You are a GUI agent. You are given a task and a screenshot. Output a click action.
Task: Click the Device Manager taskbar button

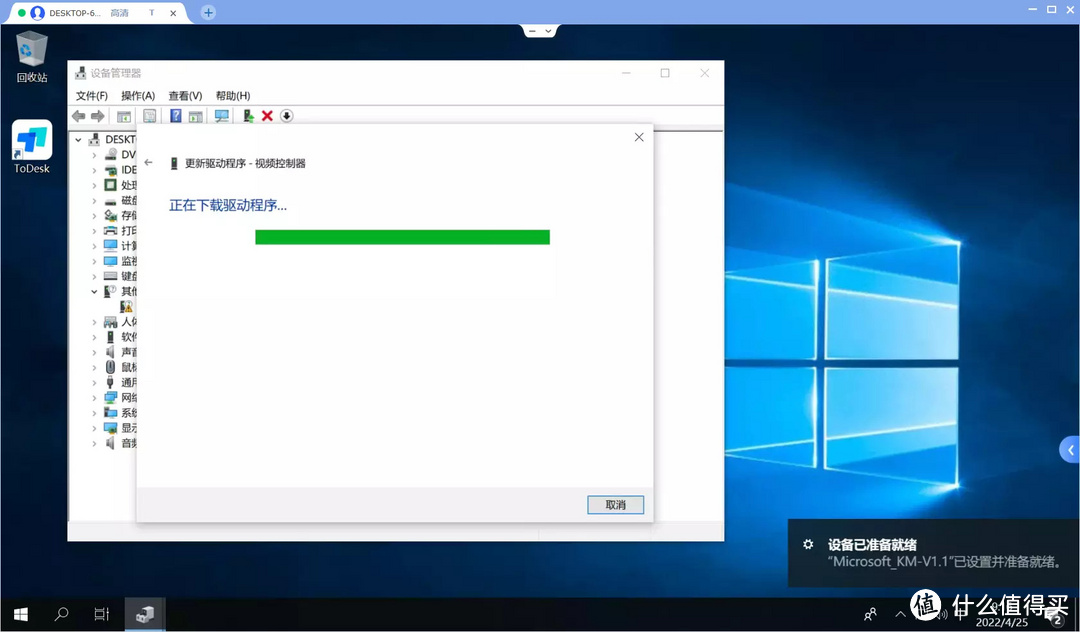[145, 613]
